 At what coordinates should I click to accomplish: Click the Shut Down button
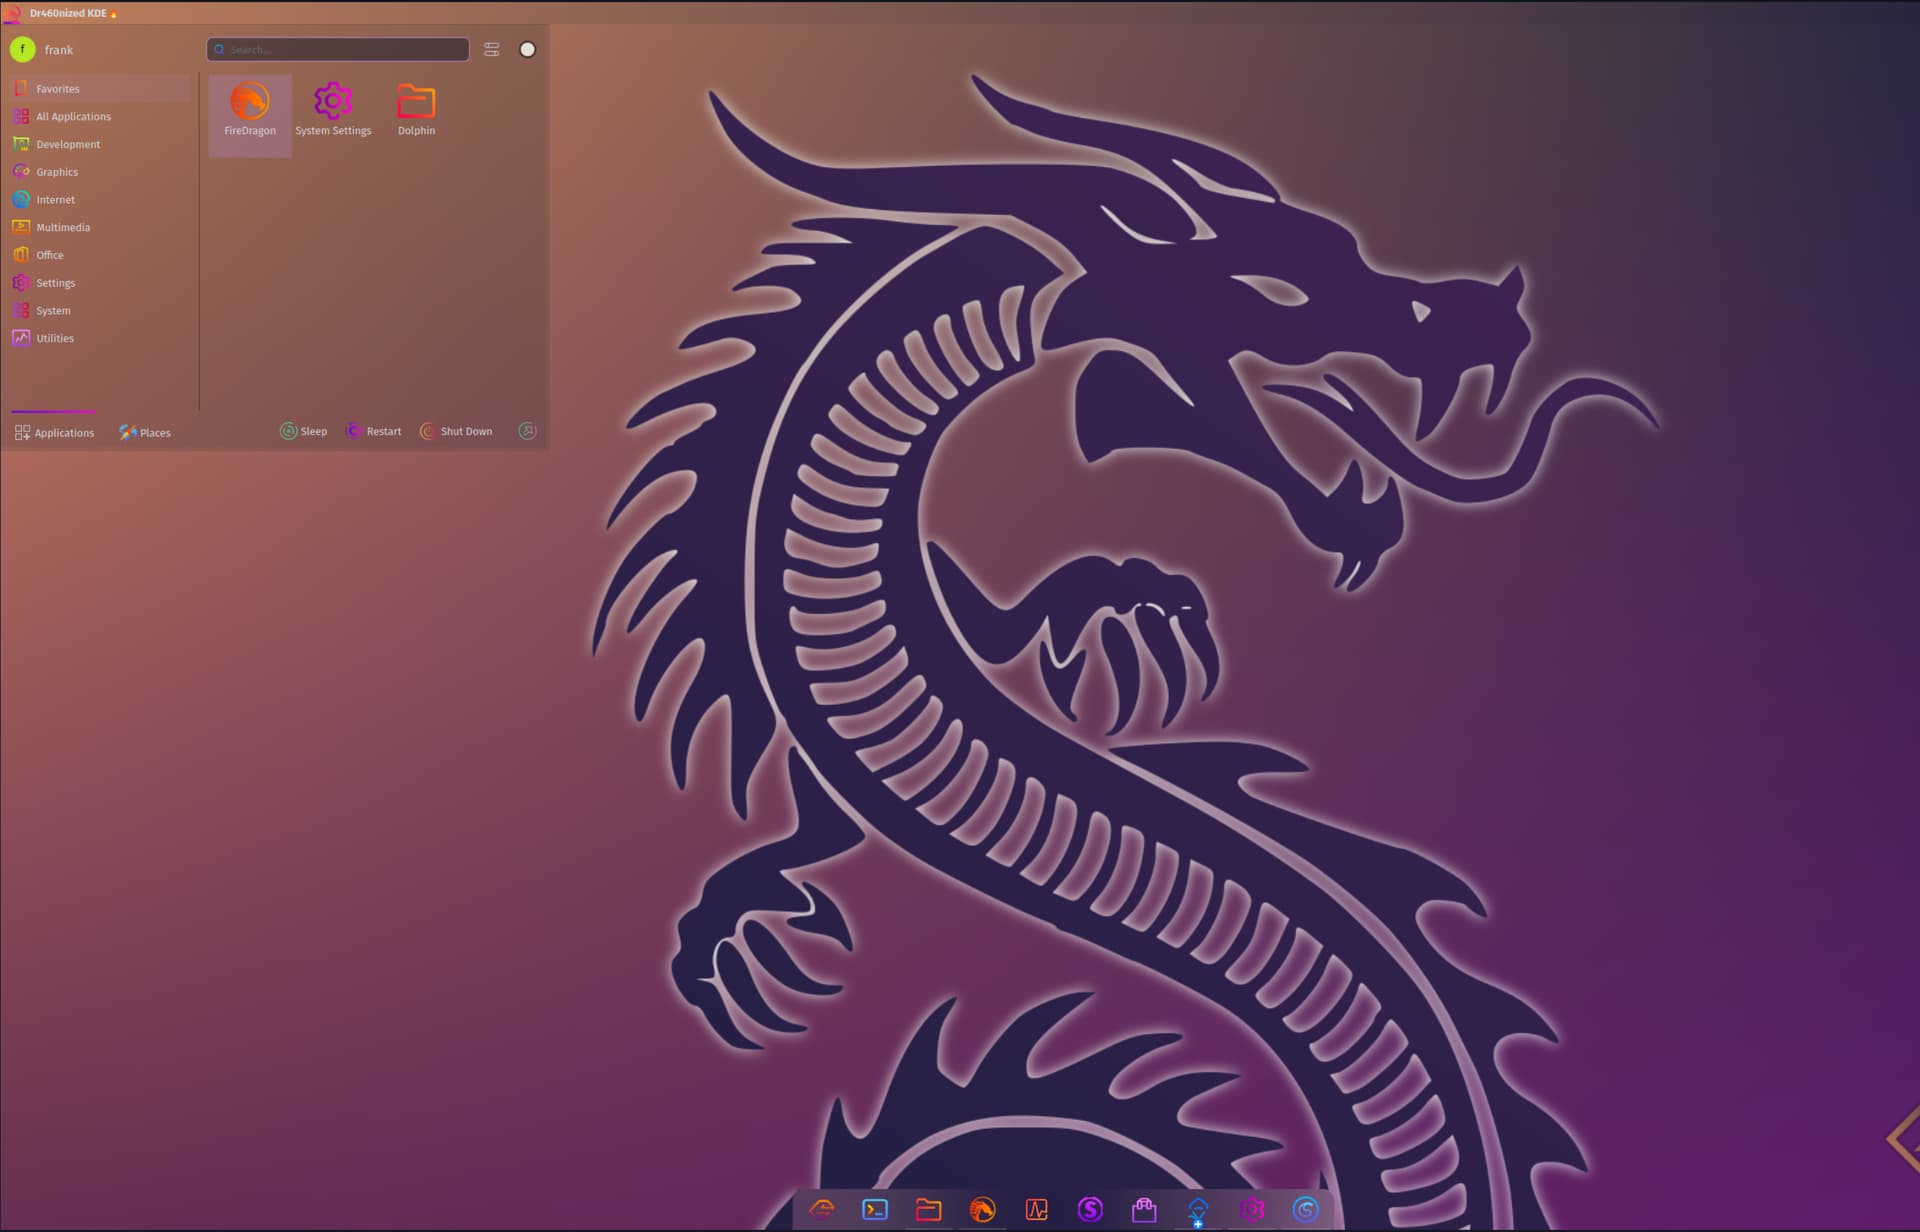[456, 431]
